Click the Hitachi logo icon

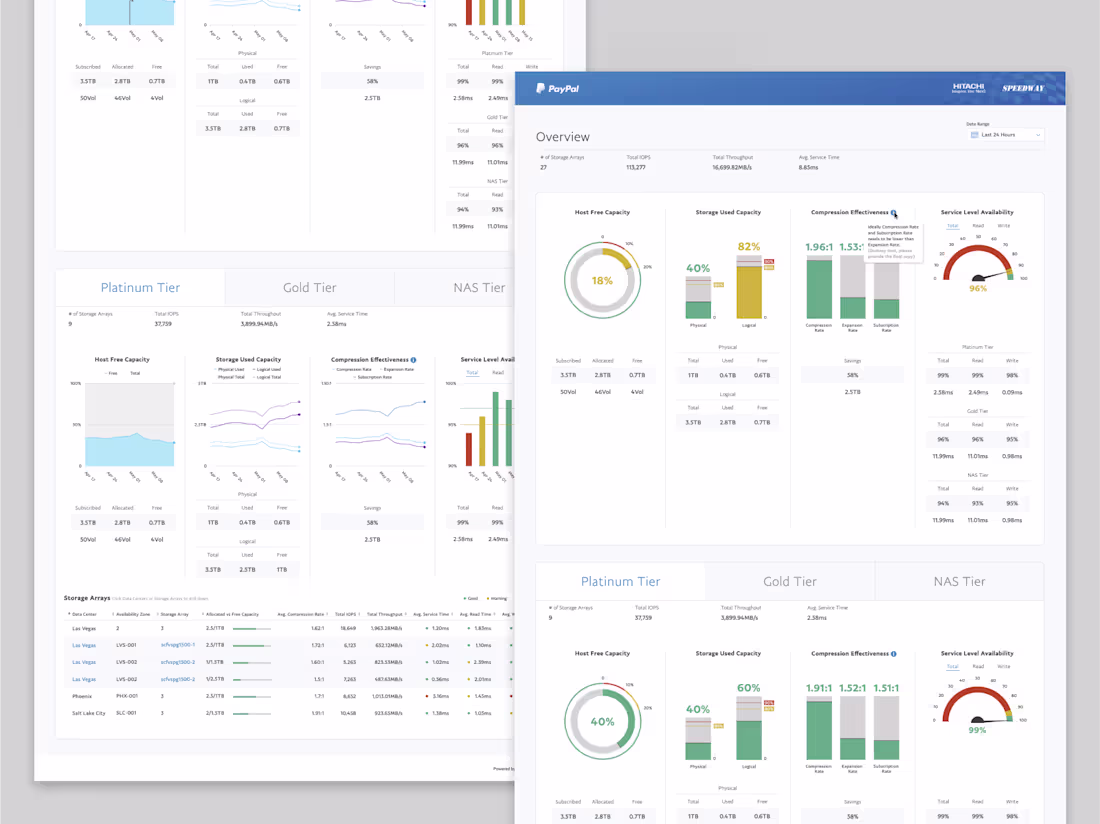pyautogui.click(x=970, y=87)
